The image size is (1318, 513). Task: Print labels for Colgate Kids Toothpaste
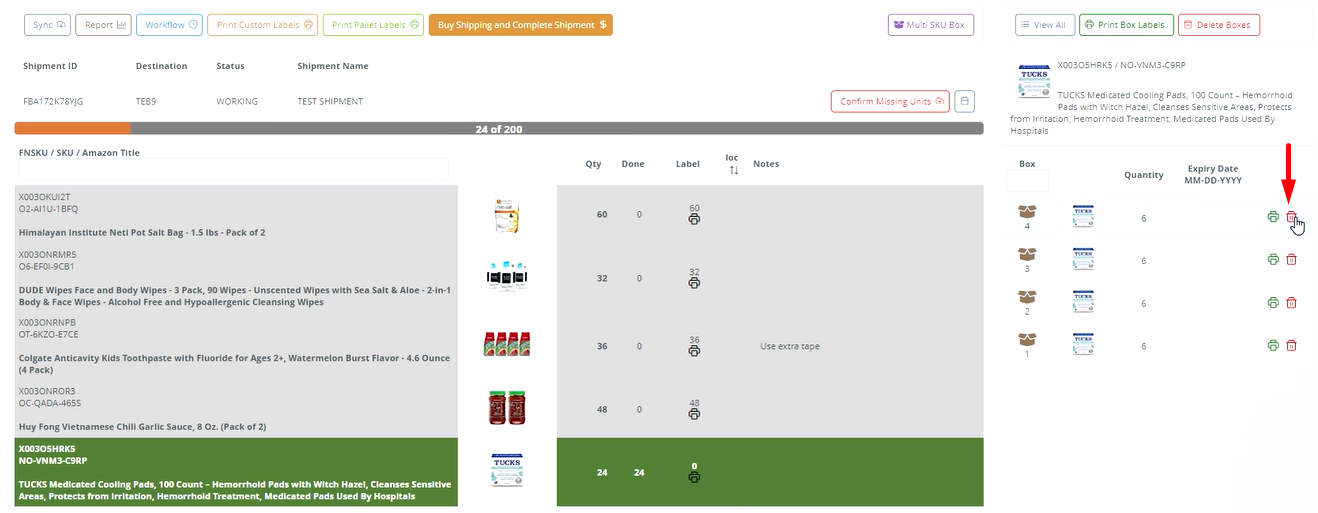(x=694, y=351)
